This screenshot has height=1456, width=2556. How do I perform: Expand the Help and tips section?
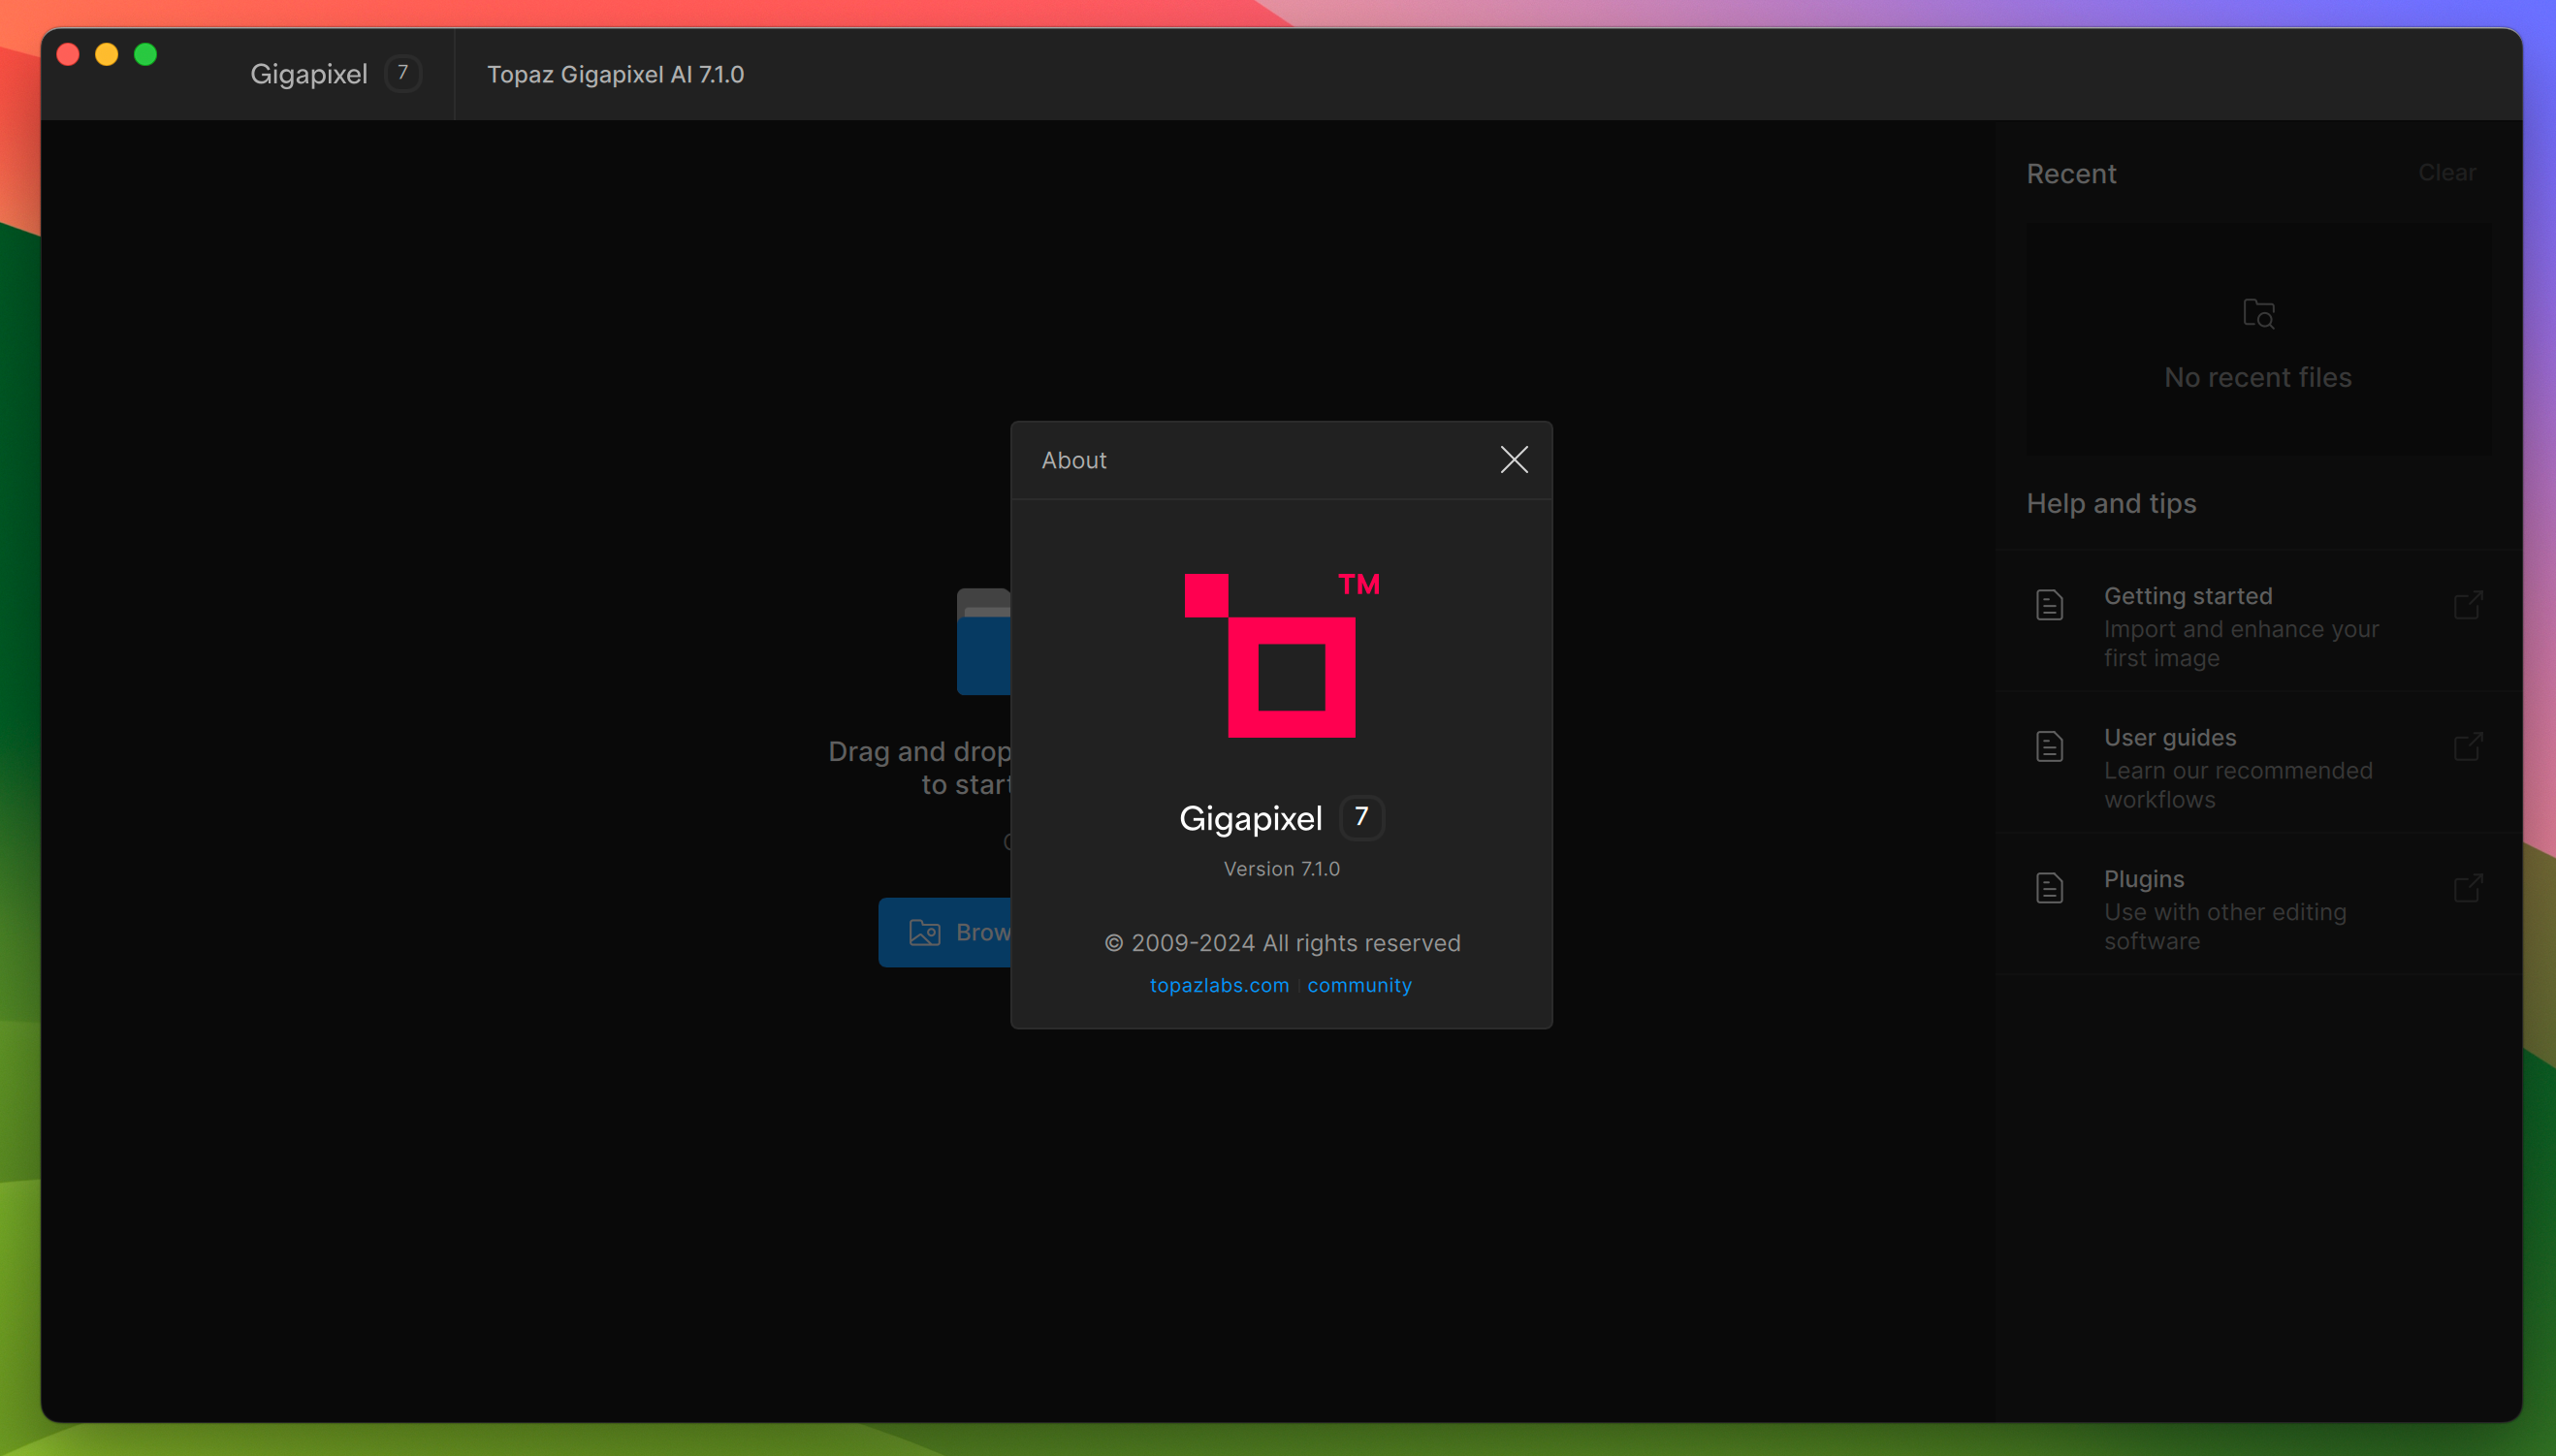pyautogui.click(x=2110, y=503)
